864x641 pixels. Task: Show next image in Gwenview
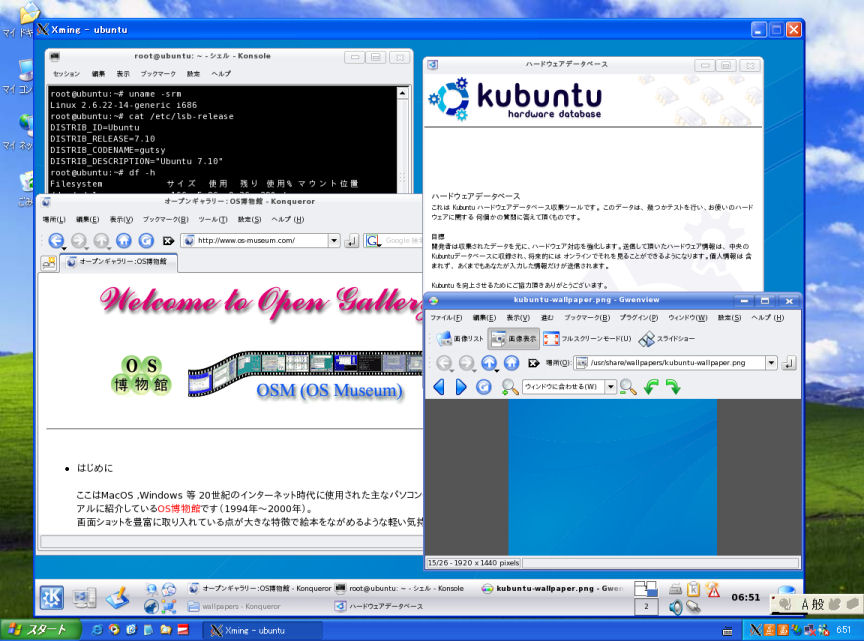click(461, 387)
